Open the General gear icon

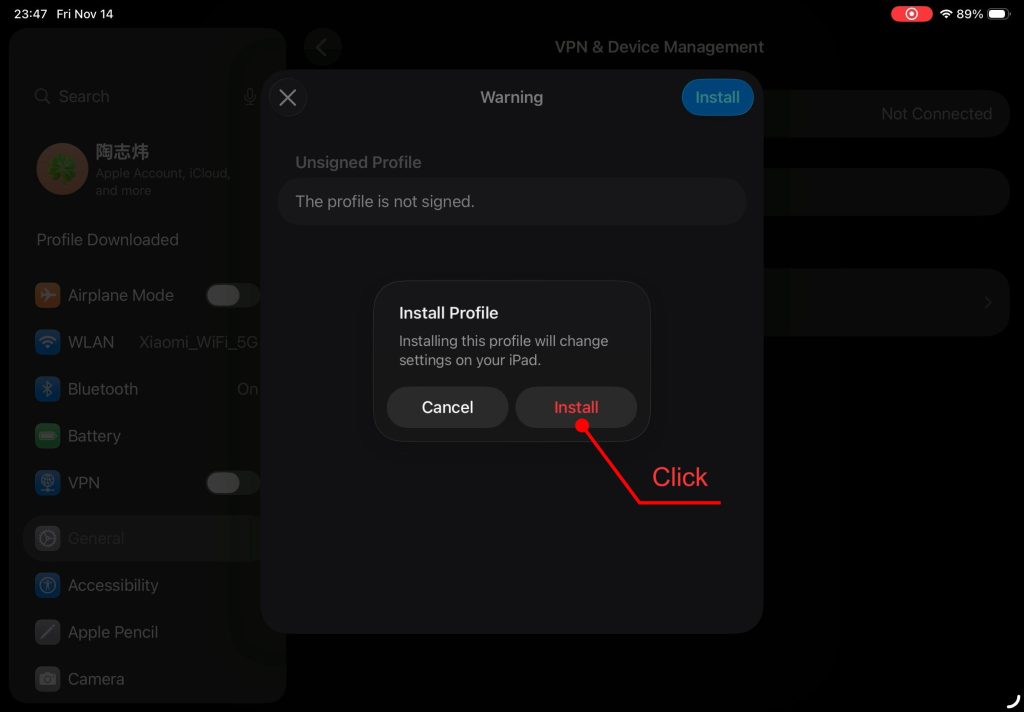[x=48, y=538]
